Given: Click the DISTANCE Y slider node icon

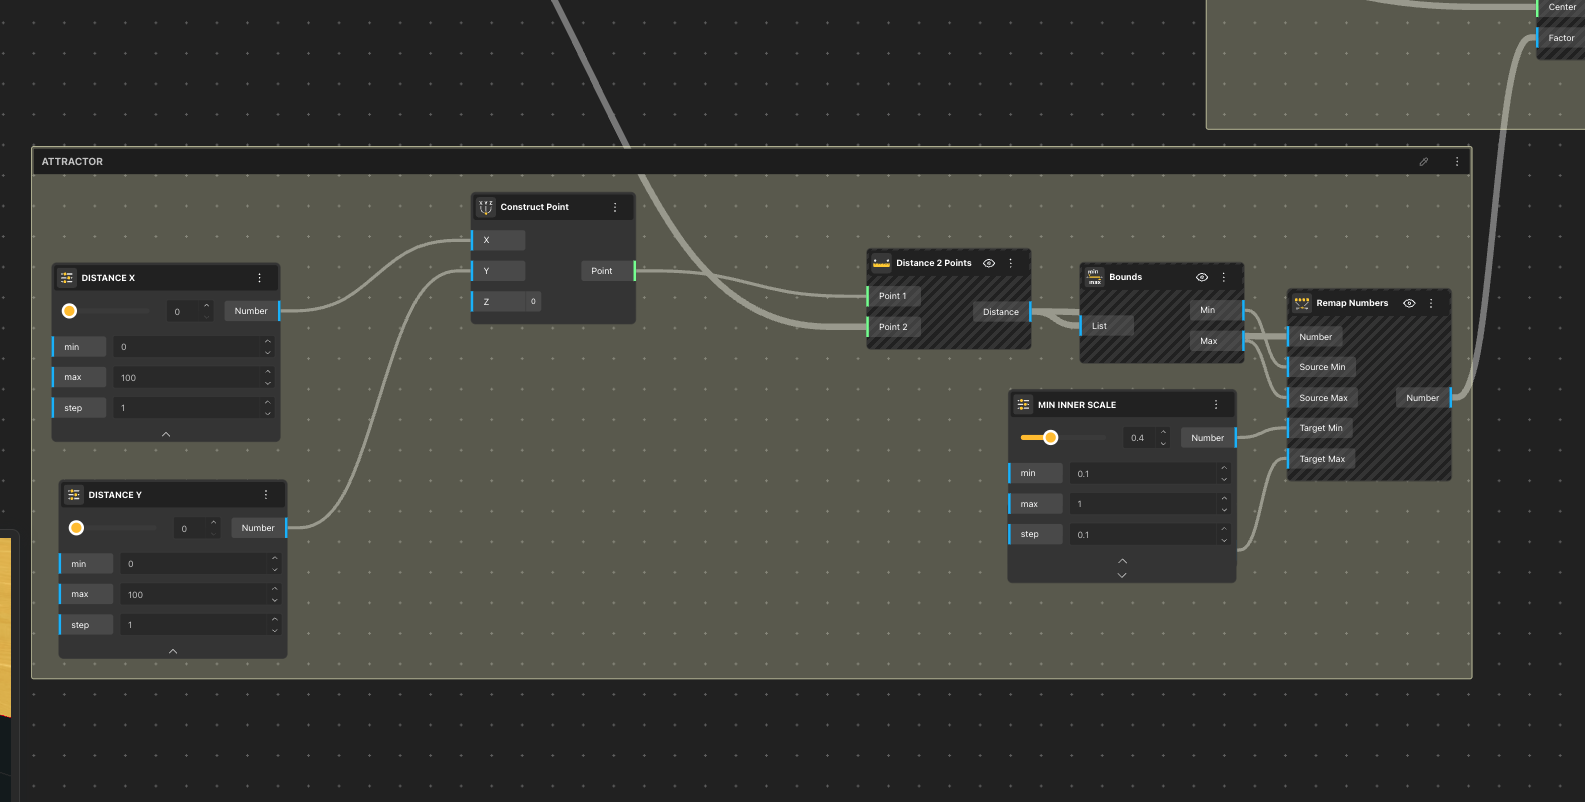Looking at the screenshot, I should (x=74, y=495).
